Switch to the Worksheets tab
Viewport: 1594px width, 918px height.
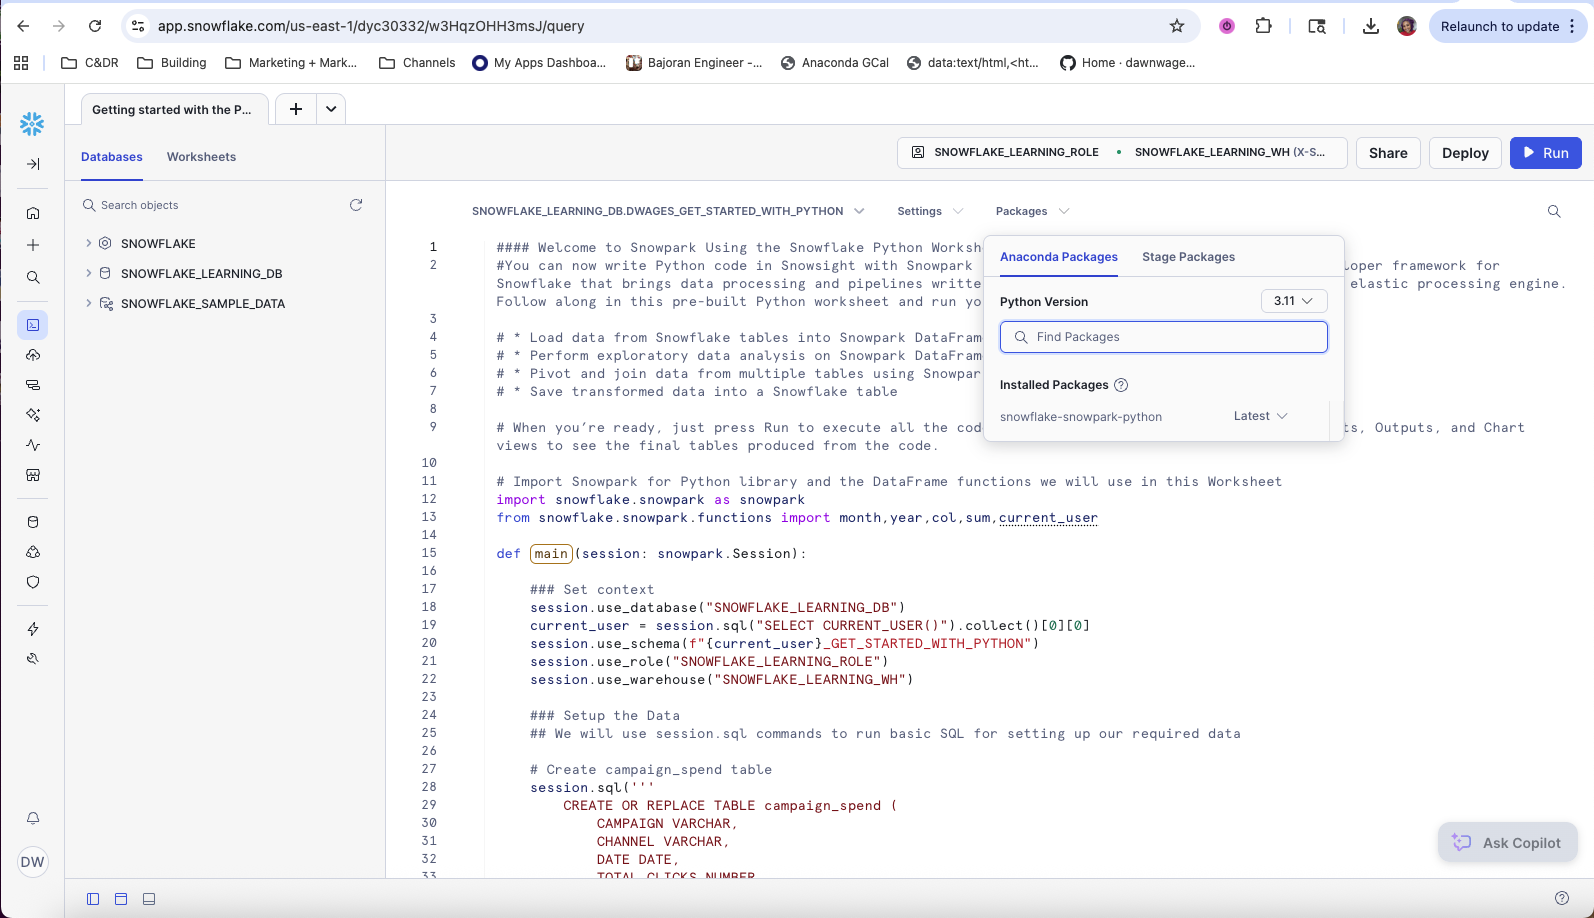pyautogui.click(x=201, y=157)
